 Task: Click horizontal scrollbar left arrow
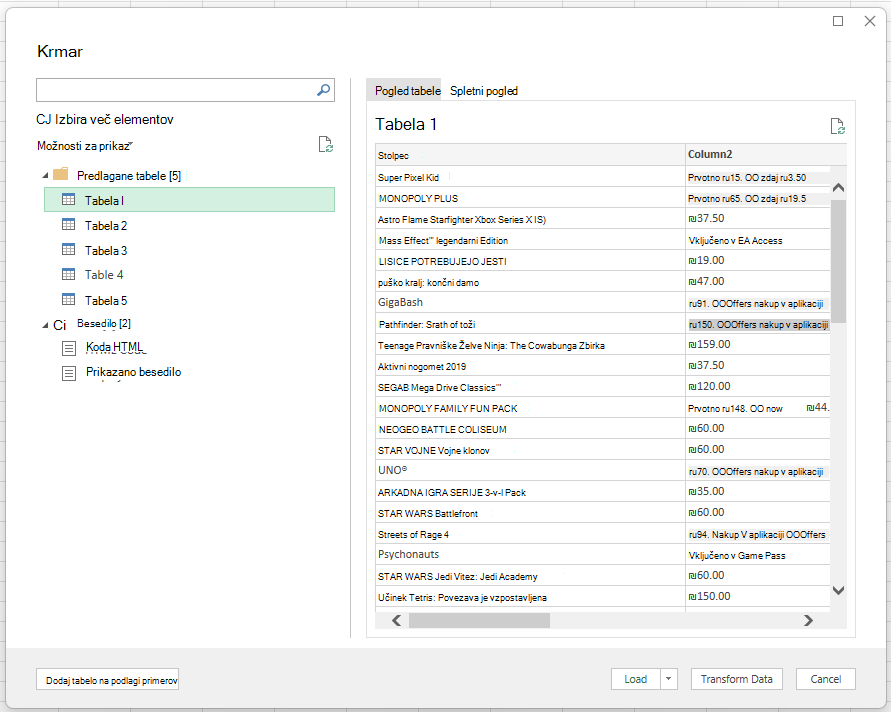pos(397,621)
